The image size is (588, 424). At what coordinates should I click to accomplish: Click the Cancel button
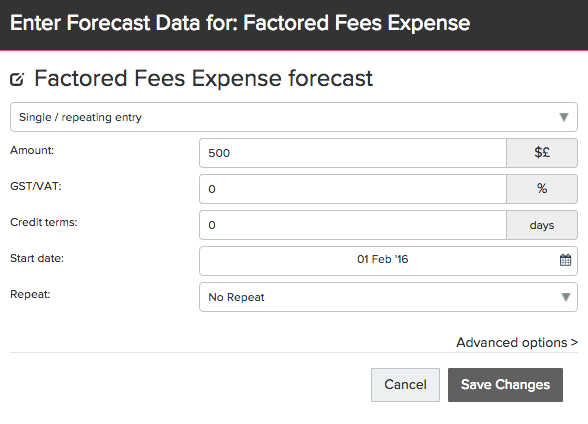click(x=405, y=385)
